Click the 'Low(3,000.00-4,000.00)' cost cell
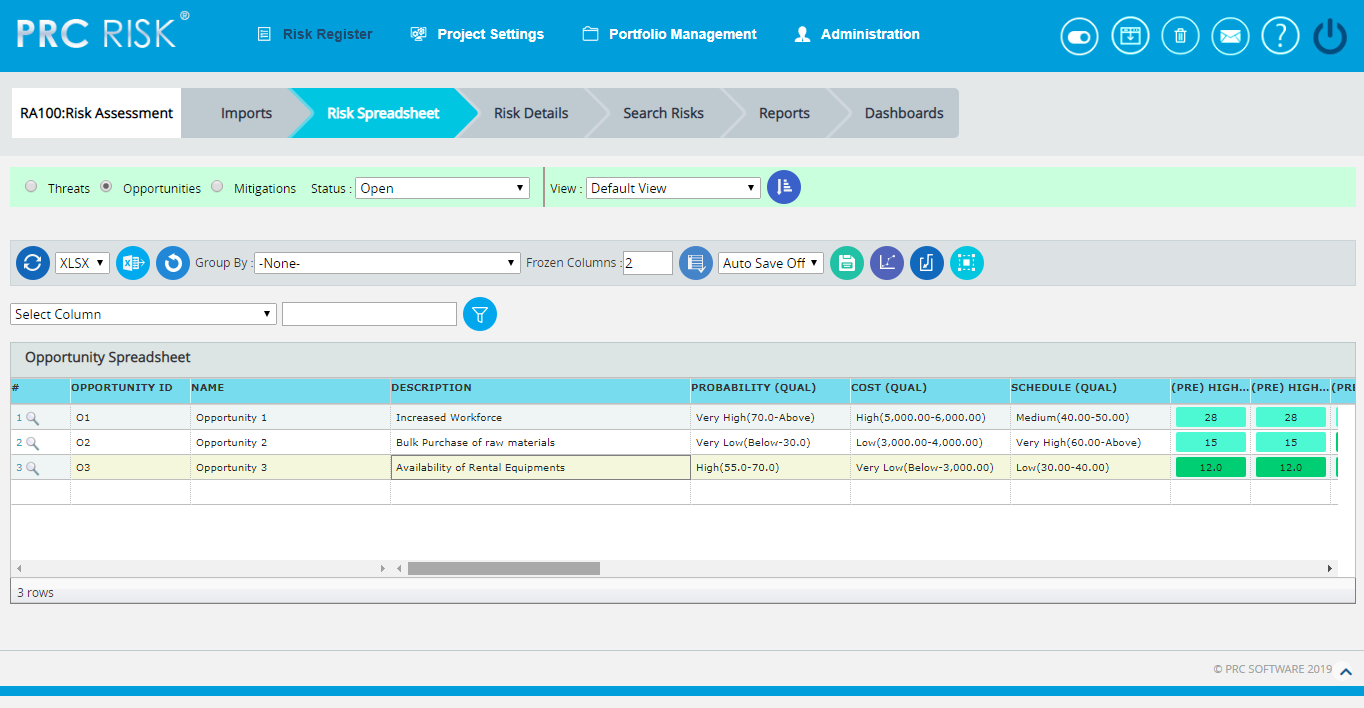Viewport: 1364px width, 708px height. (930, 442)
